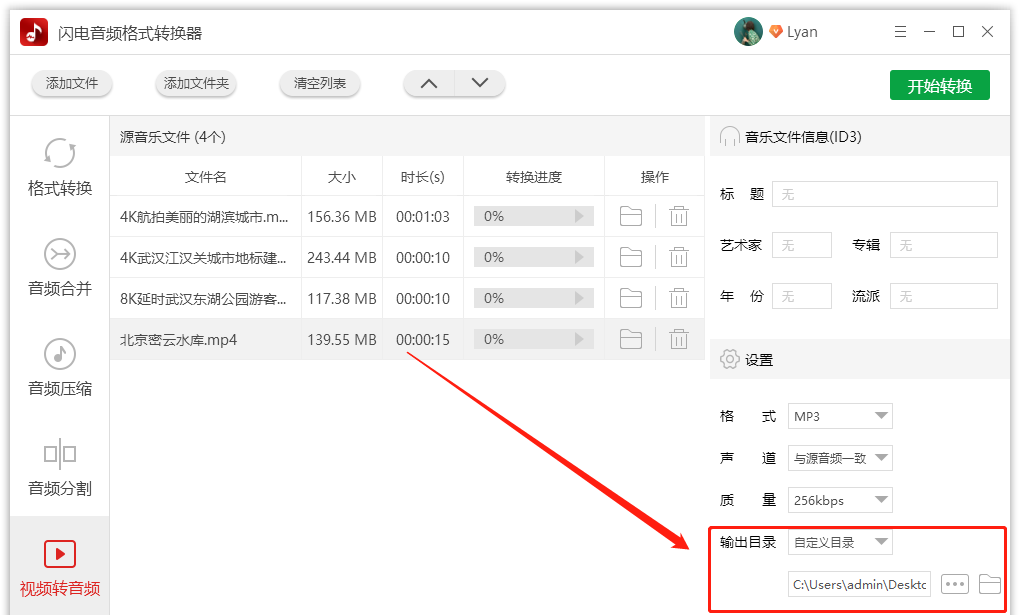This screenshot has width=1020, height=616.
Task: Click the 年份 year input field
Action: coord(801,296)
